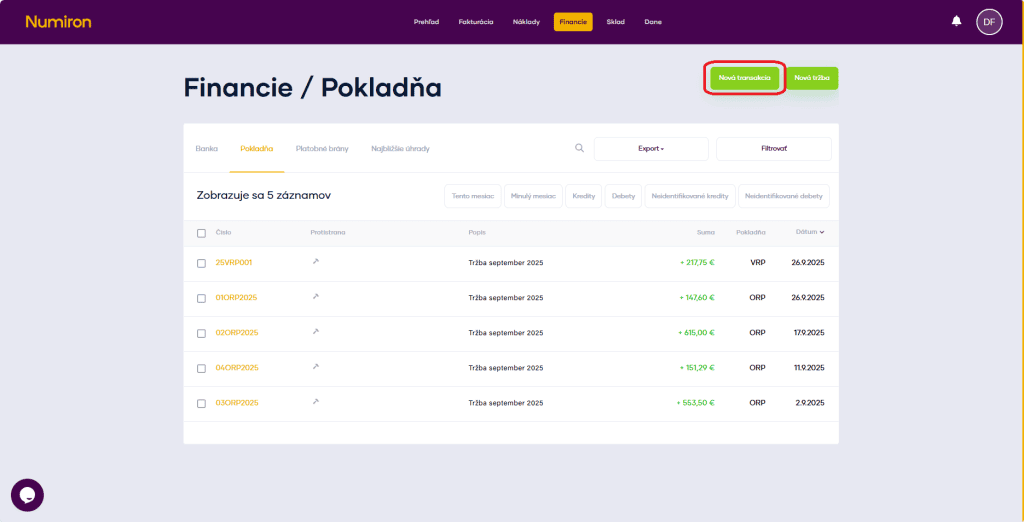Apply the Debety quick filter
The height and width of the screenshot is (522, 1024).
623,196
